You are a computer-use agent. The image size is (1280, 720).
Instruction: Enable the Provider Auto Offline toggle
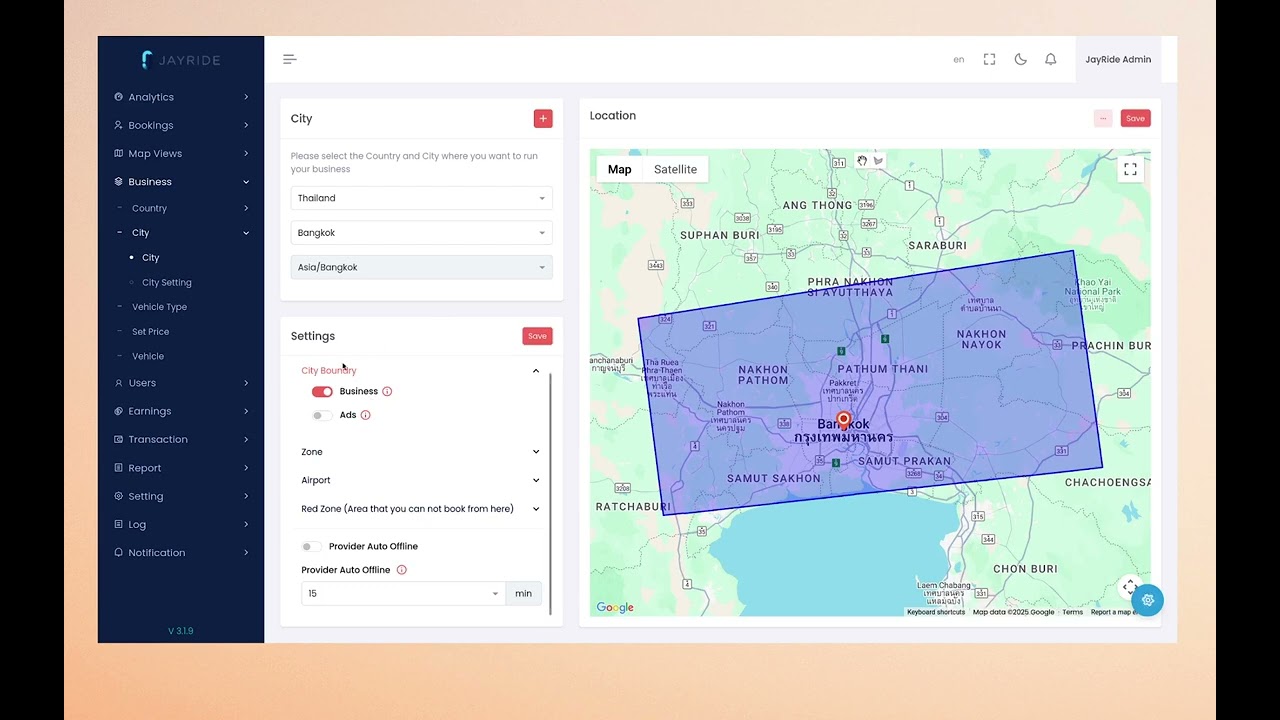pos(312,546)
